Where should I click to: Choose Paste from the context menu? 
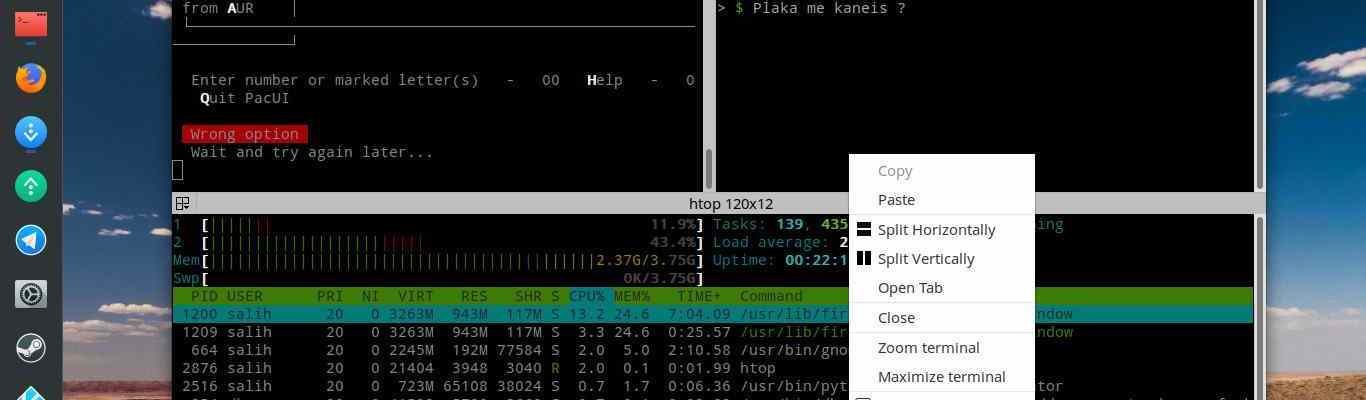tap(896, 200)
